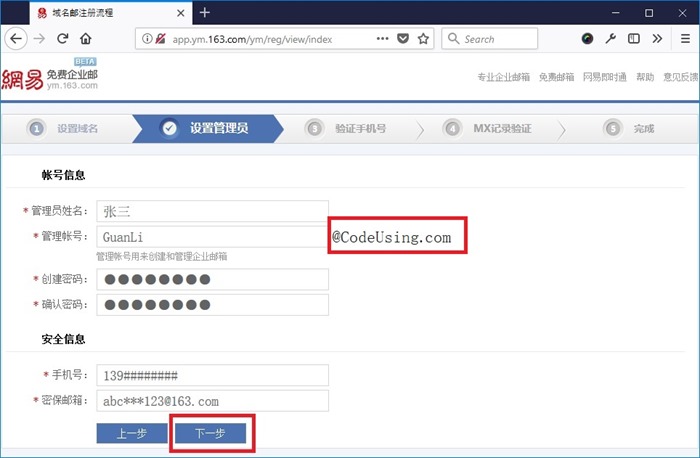Open developer tools wrench icon
The width and height of the screenshot is (700, 458).
[610, 39]
